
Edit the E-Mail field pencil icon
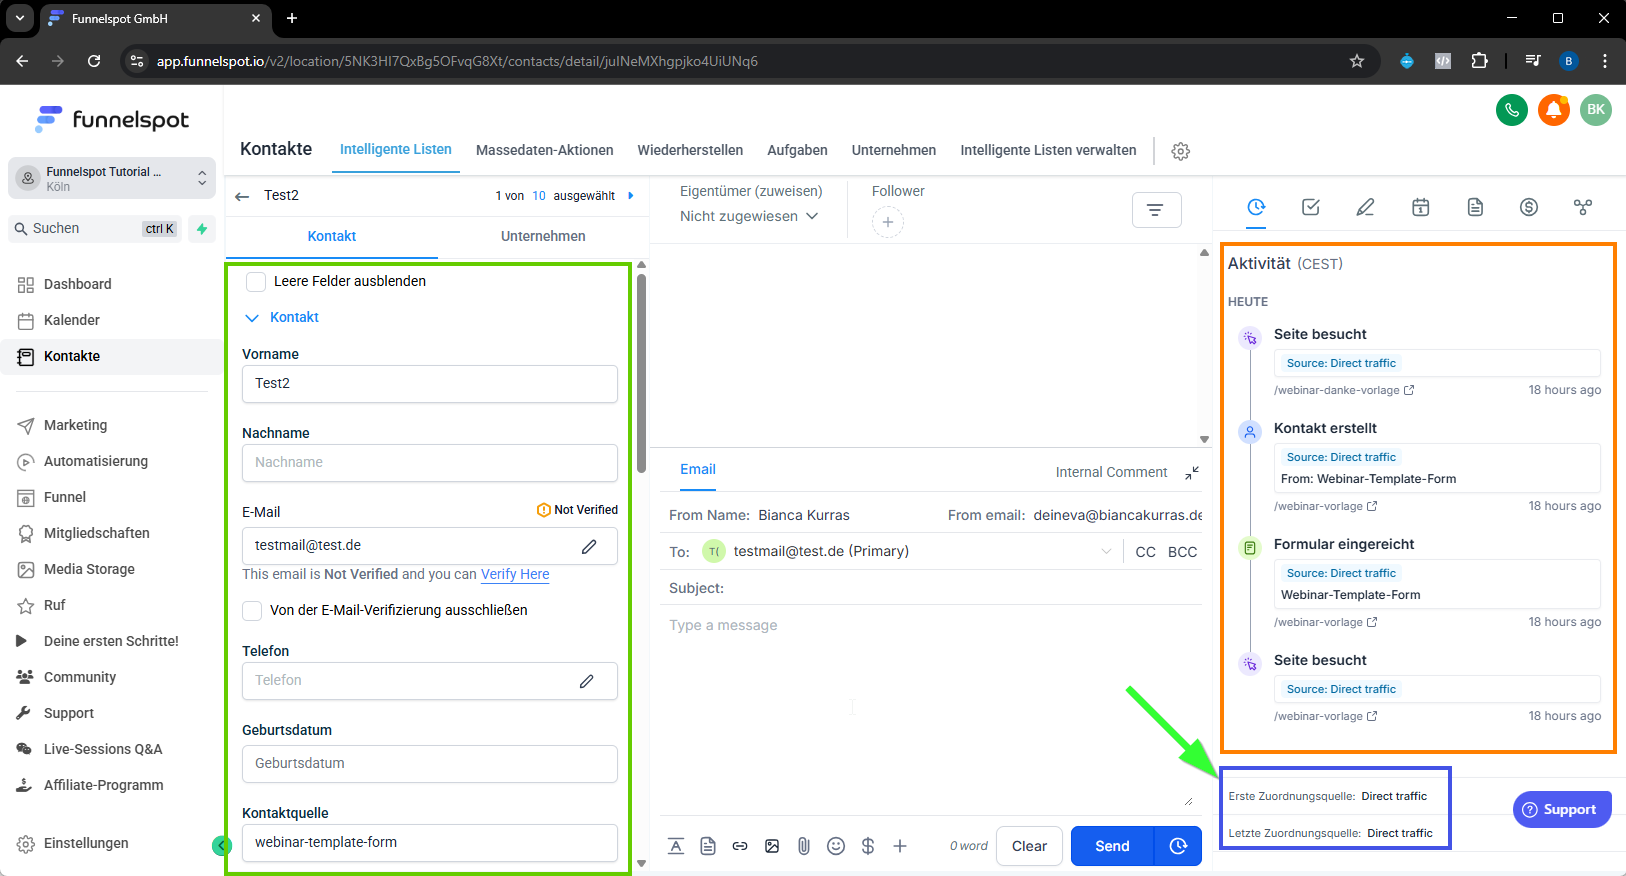(589, 546)
